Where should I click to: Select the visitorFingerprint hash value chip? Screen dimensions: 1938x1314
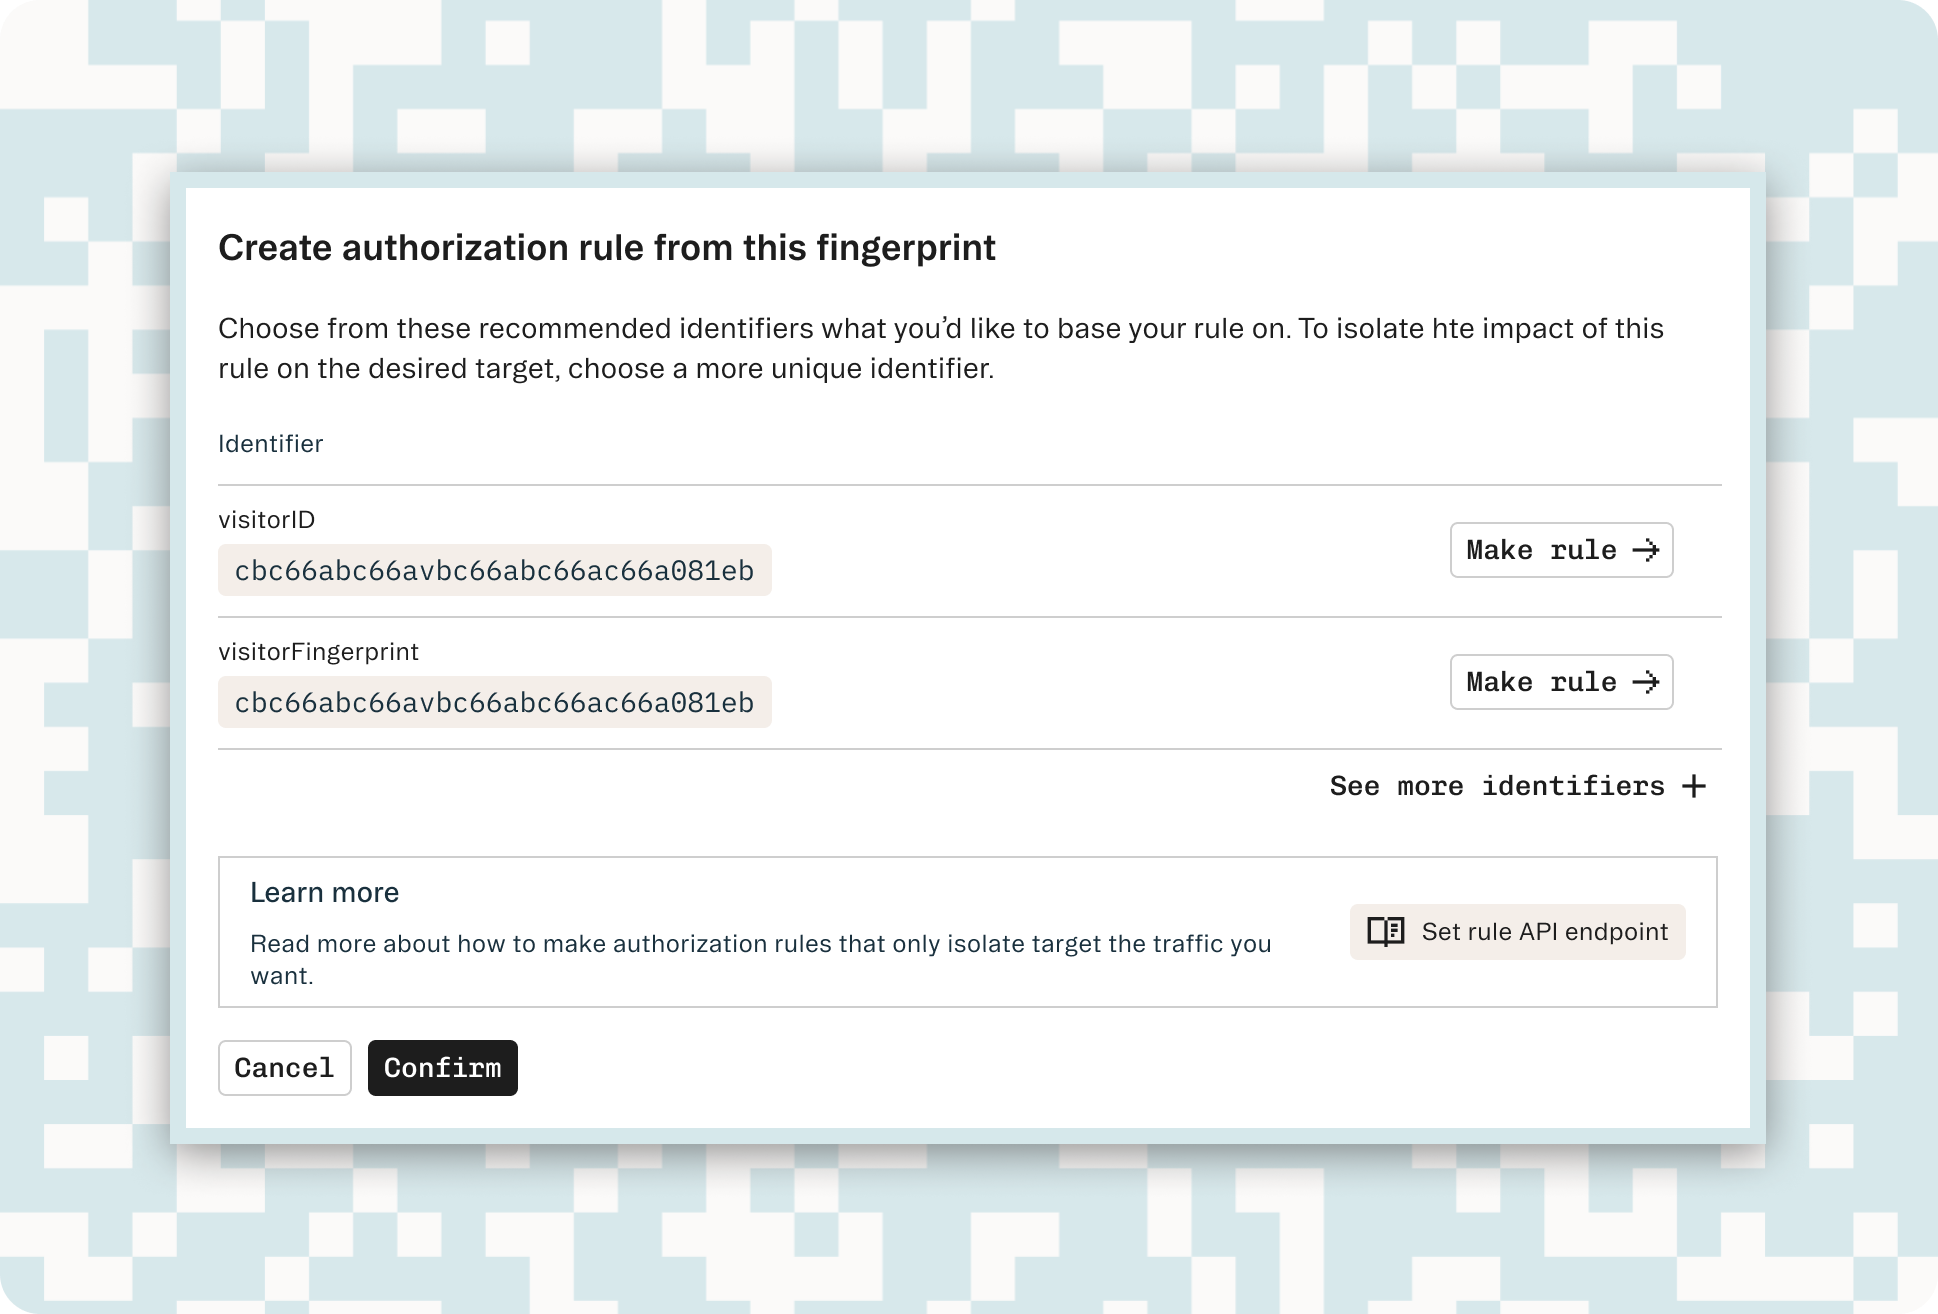click(x=494, y=702)
